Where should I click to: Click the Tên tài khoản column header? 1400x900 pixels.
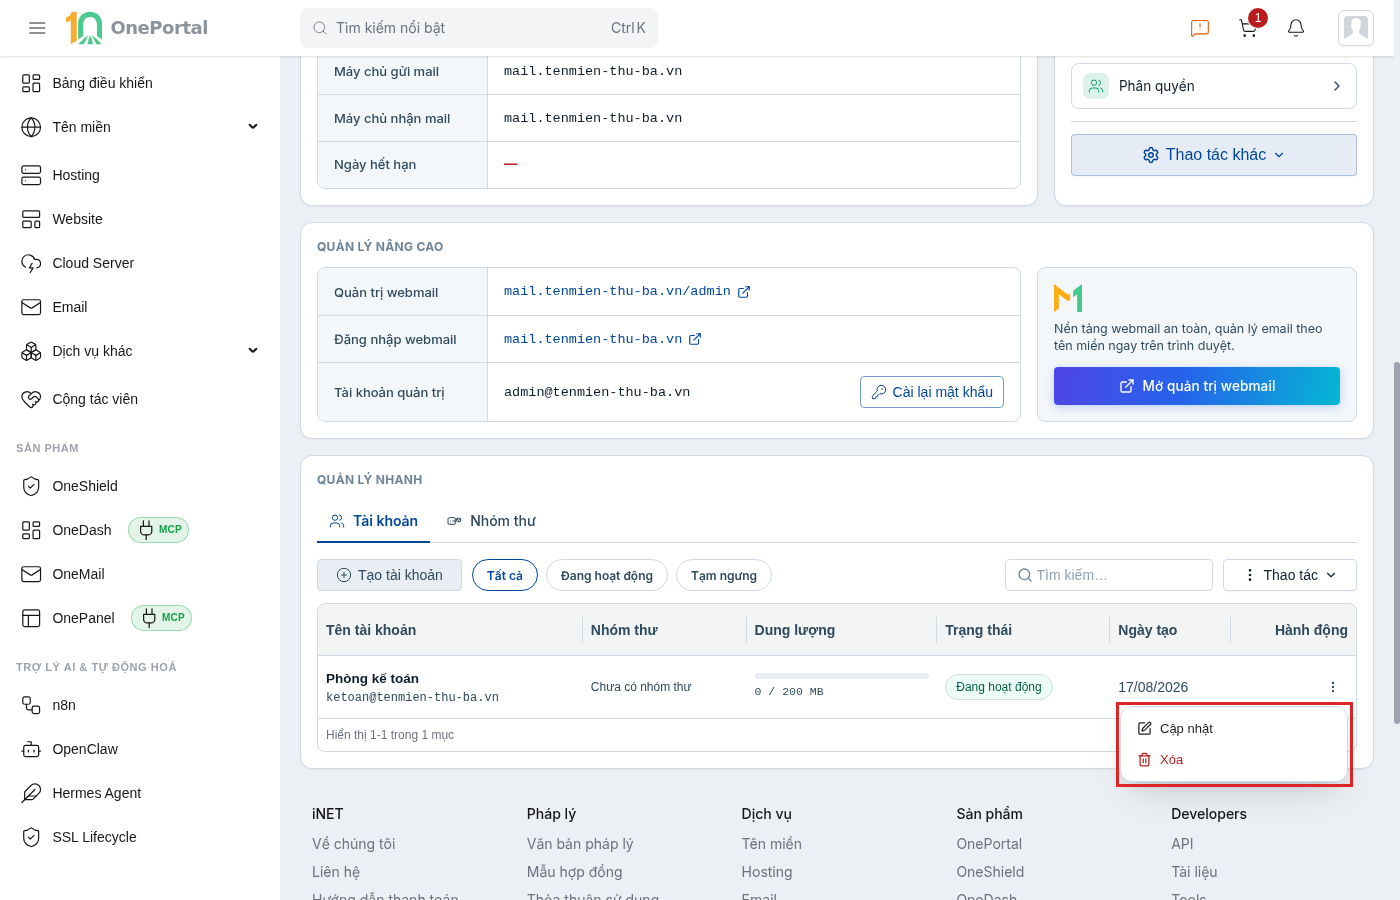371,630
